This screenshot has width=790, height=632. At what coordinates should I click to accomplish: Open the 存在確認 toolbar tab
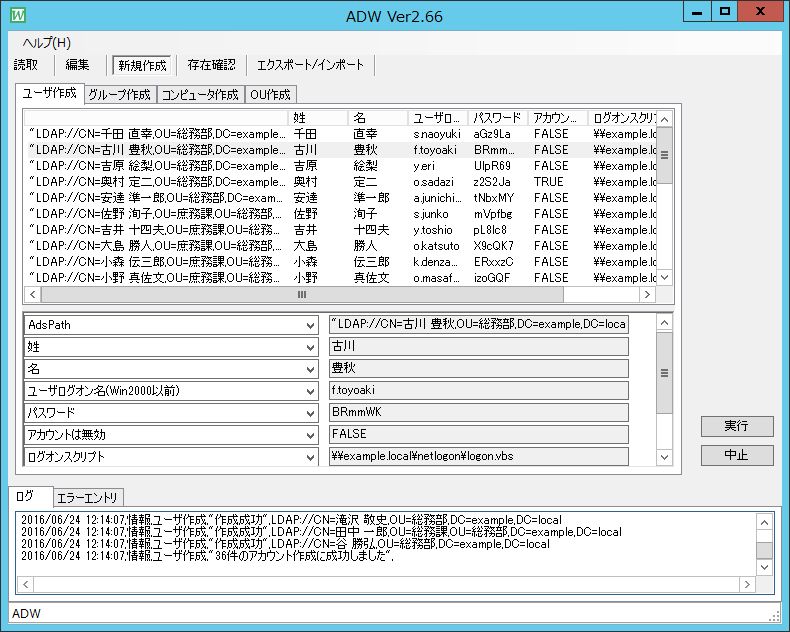[211, 65]
